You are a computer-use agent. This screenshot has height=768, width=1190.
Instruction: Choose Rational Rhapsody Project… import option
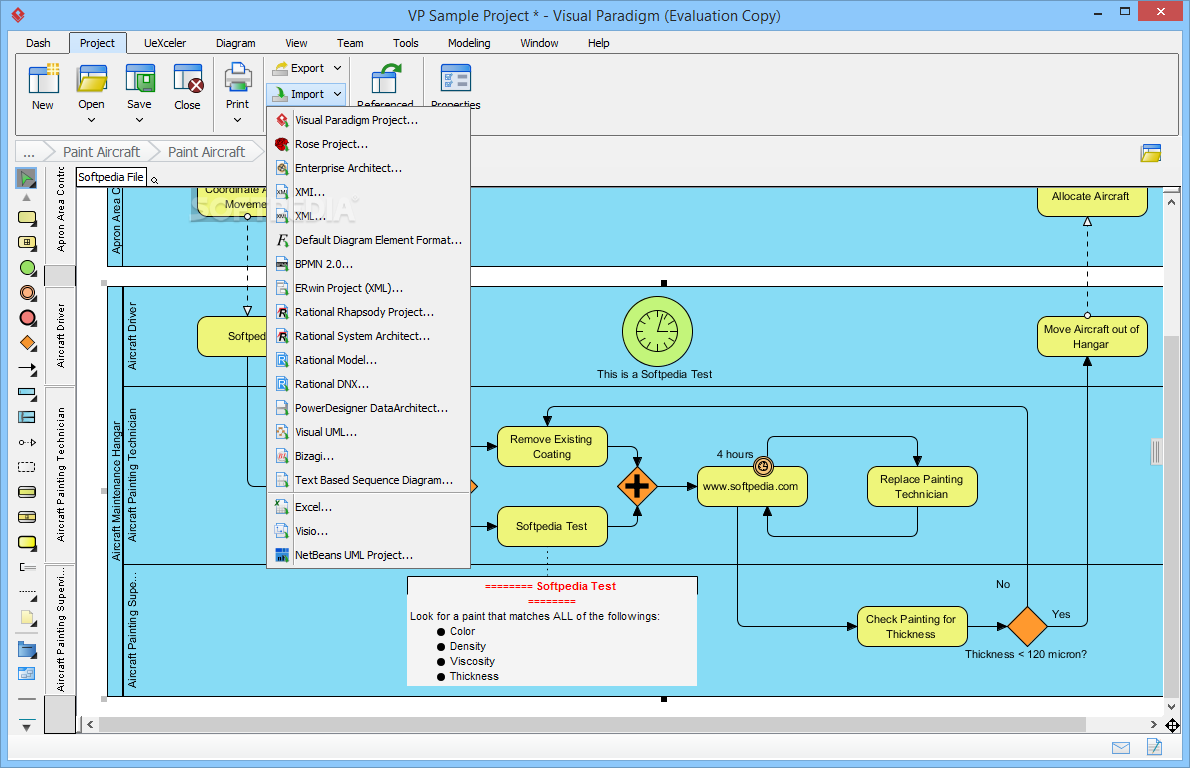coord(369,312)
